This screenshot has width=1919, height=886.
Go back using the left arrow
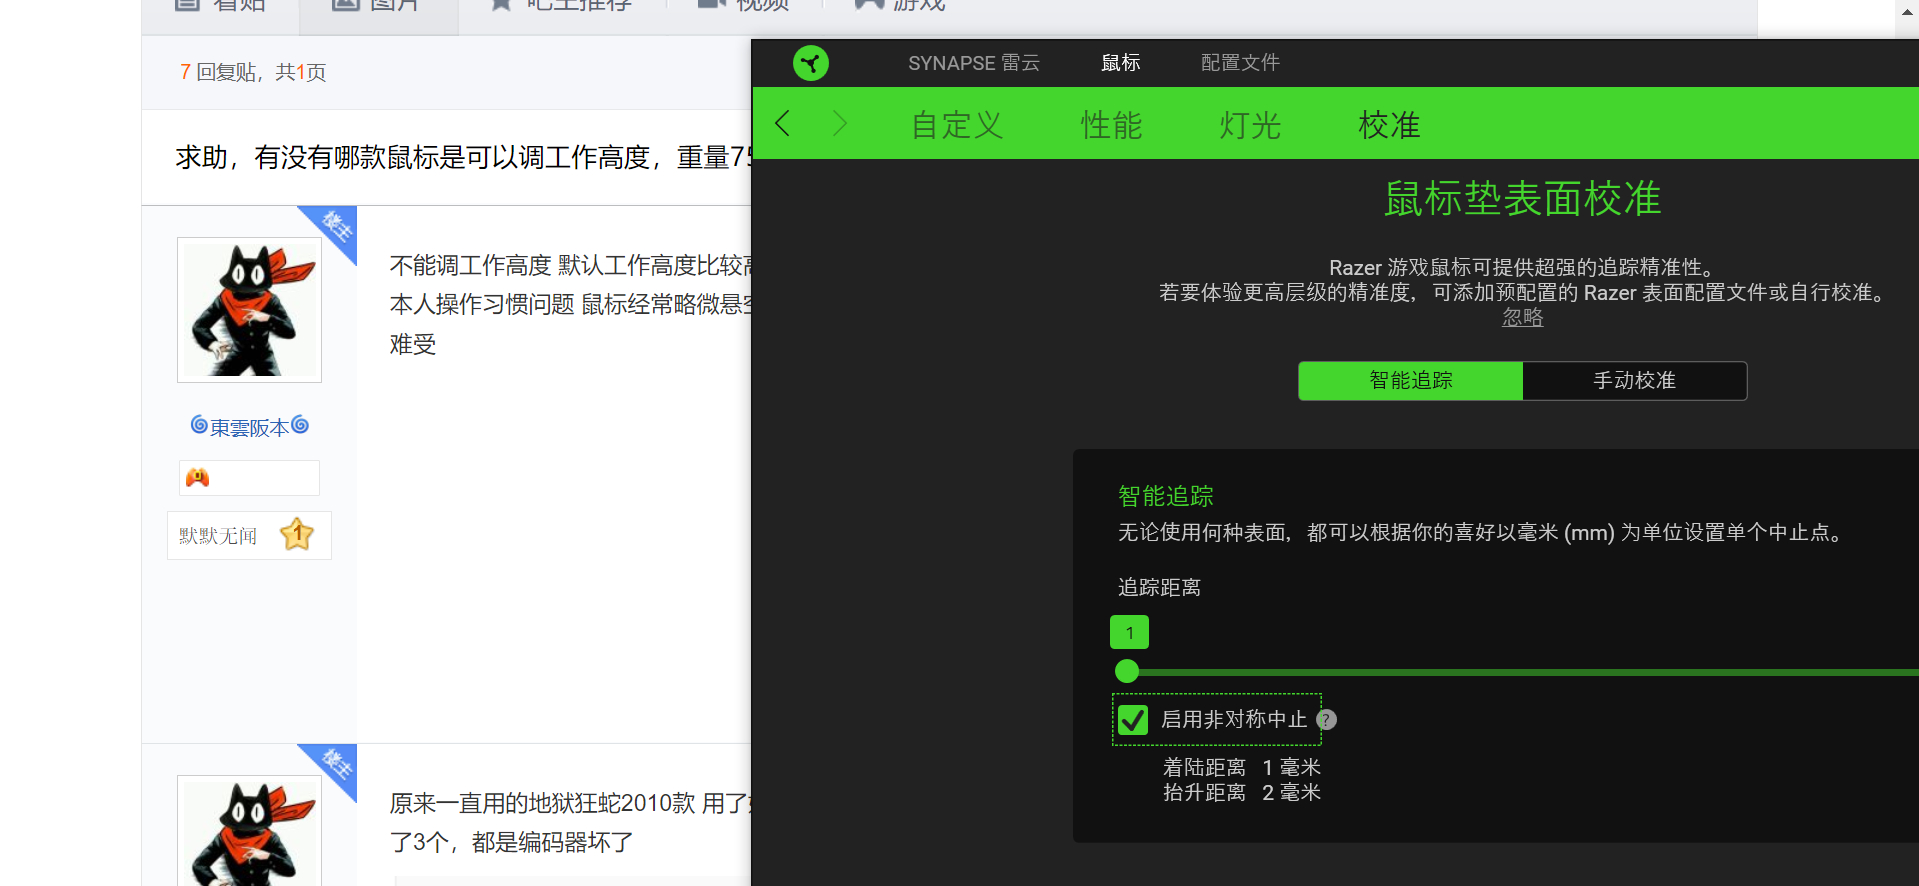click(x=783, y=124)
